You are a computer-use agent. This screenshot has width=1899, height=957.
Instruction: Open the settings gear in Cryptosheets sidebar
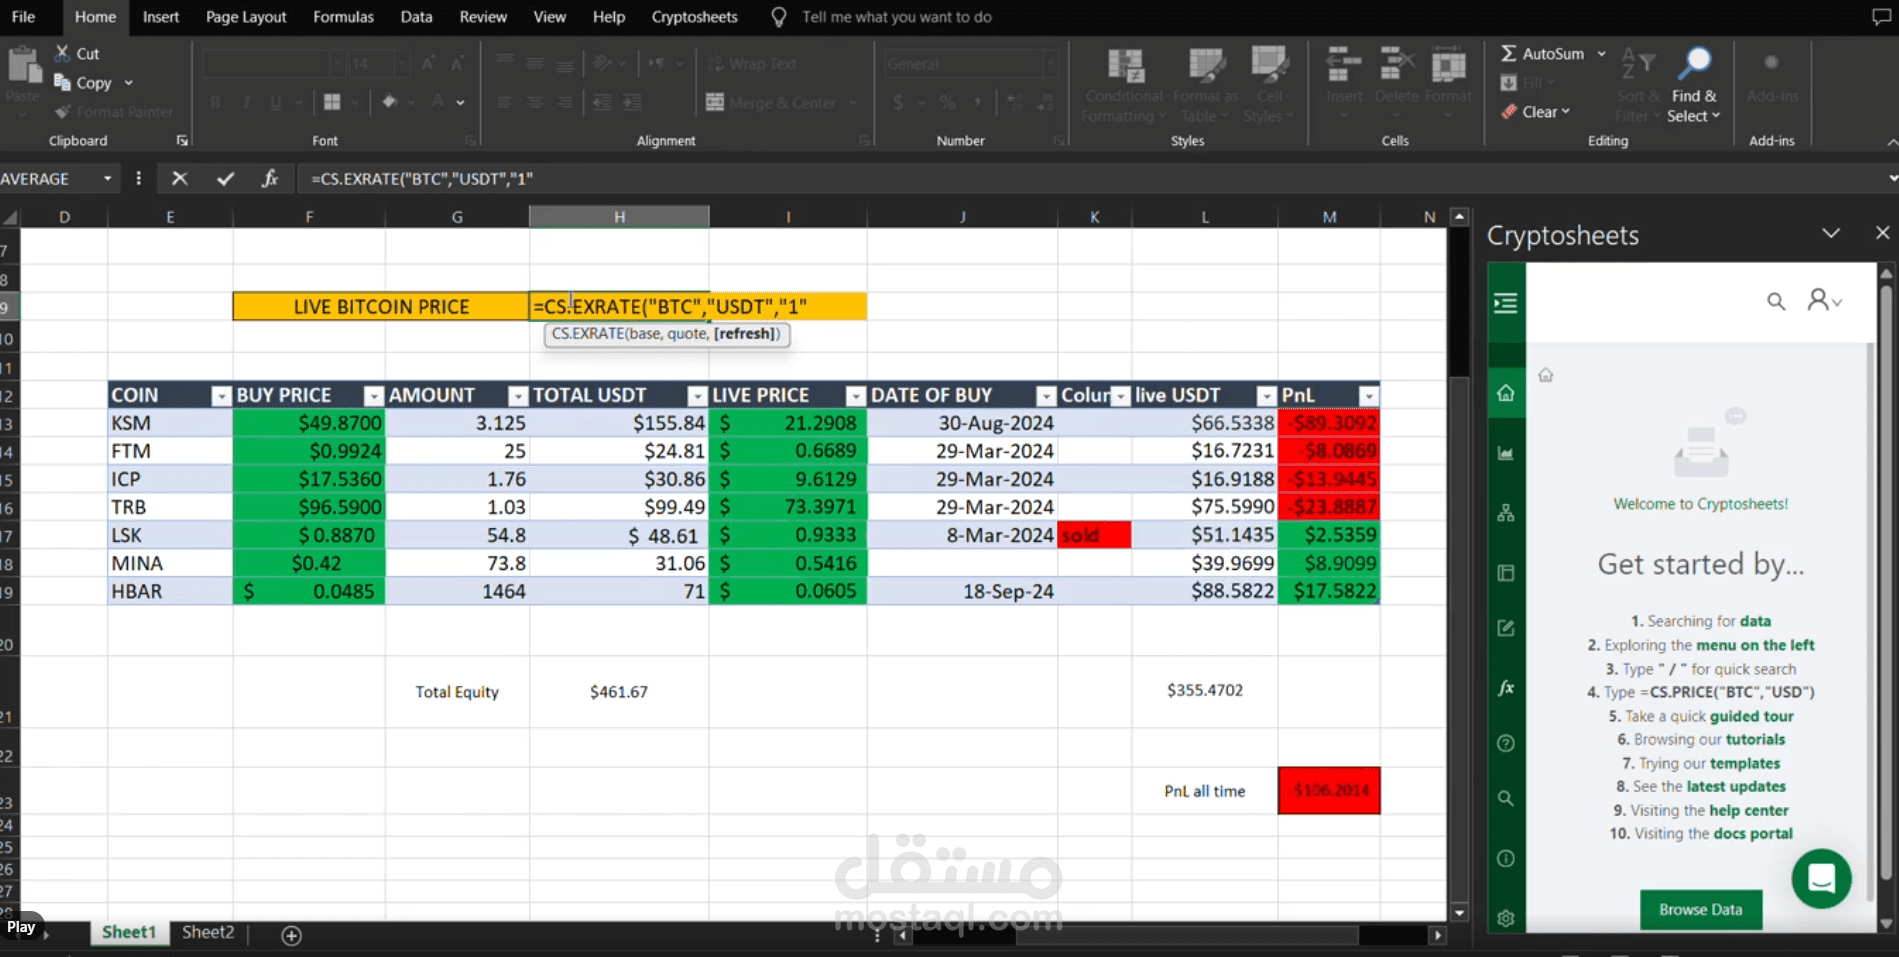click(x=1506, y=918)
